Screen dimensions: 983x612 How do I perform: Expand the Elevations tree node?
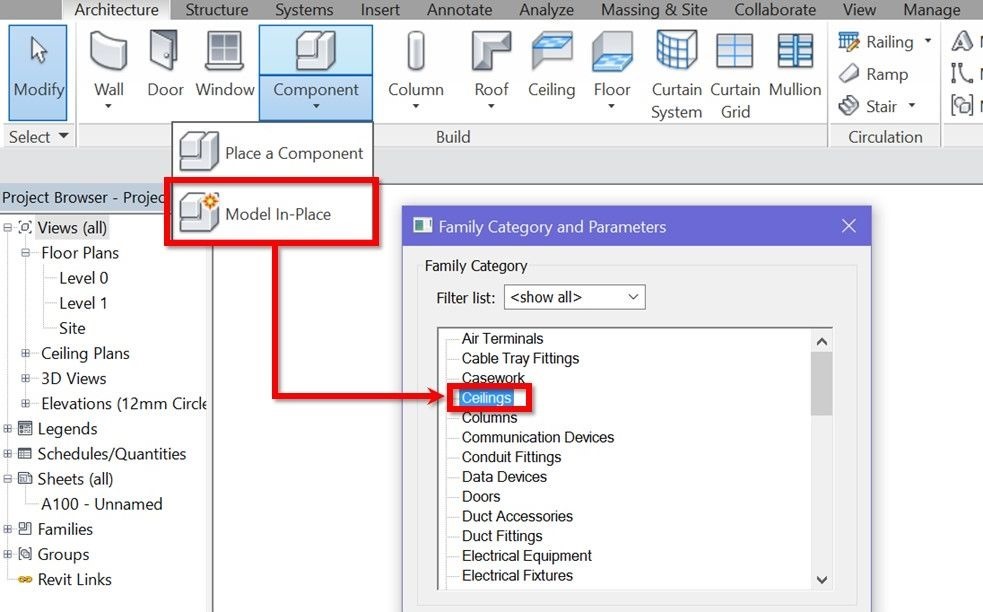(x=26, y=403)
